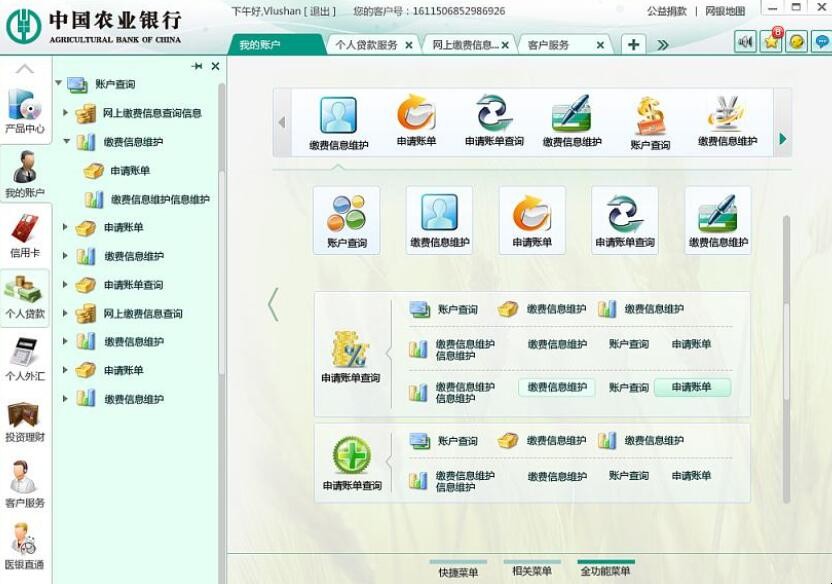This screenshot has width=832, height=584.
Task: Open the star favorites icon with badge
Action: point(771,41)
